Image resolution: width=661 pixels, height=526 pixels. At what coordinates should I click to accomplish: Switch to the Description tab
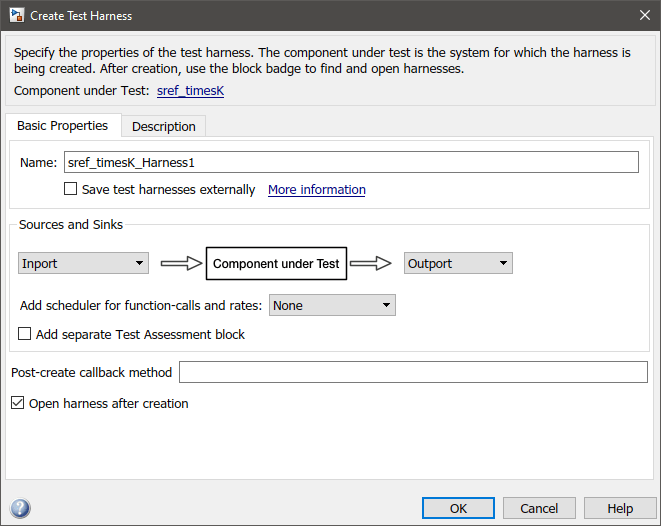click(164, 126)
